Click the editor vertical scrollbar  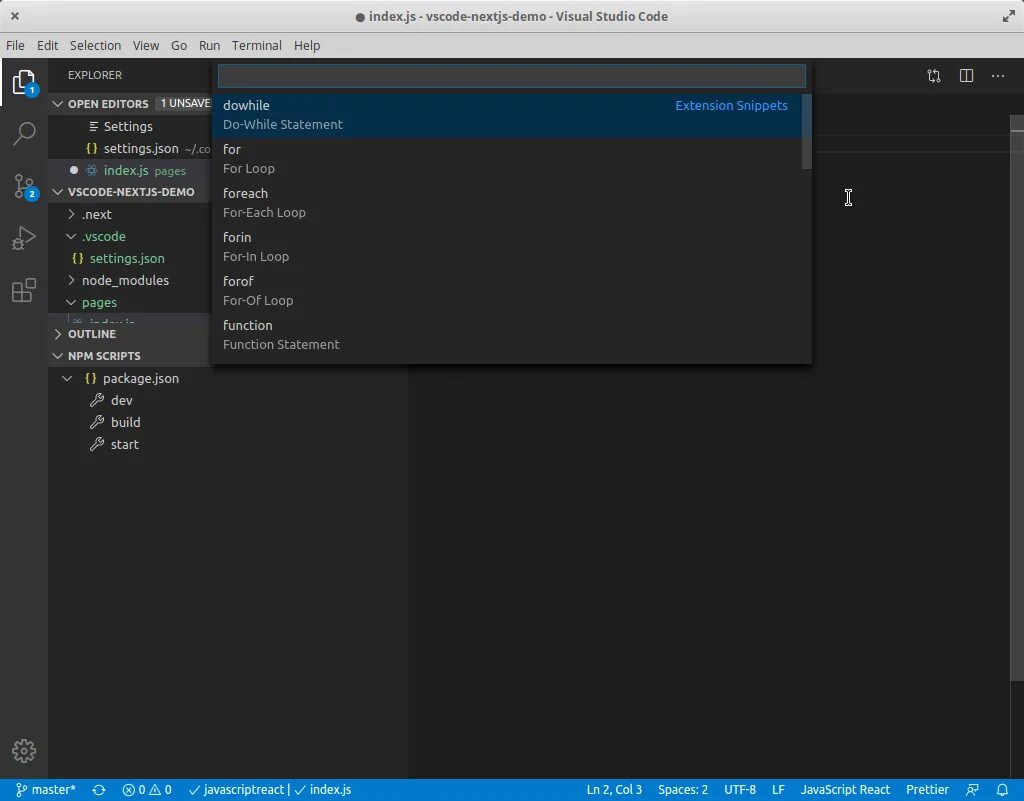pyautogui.click(x=1017, y=398)
